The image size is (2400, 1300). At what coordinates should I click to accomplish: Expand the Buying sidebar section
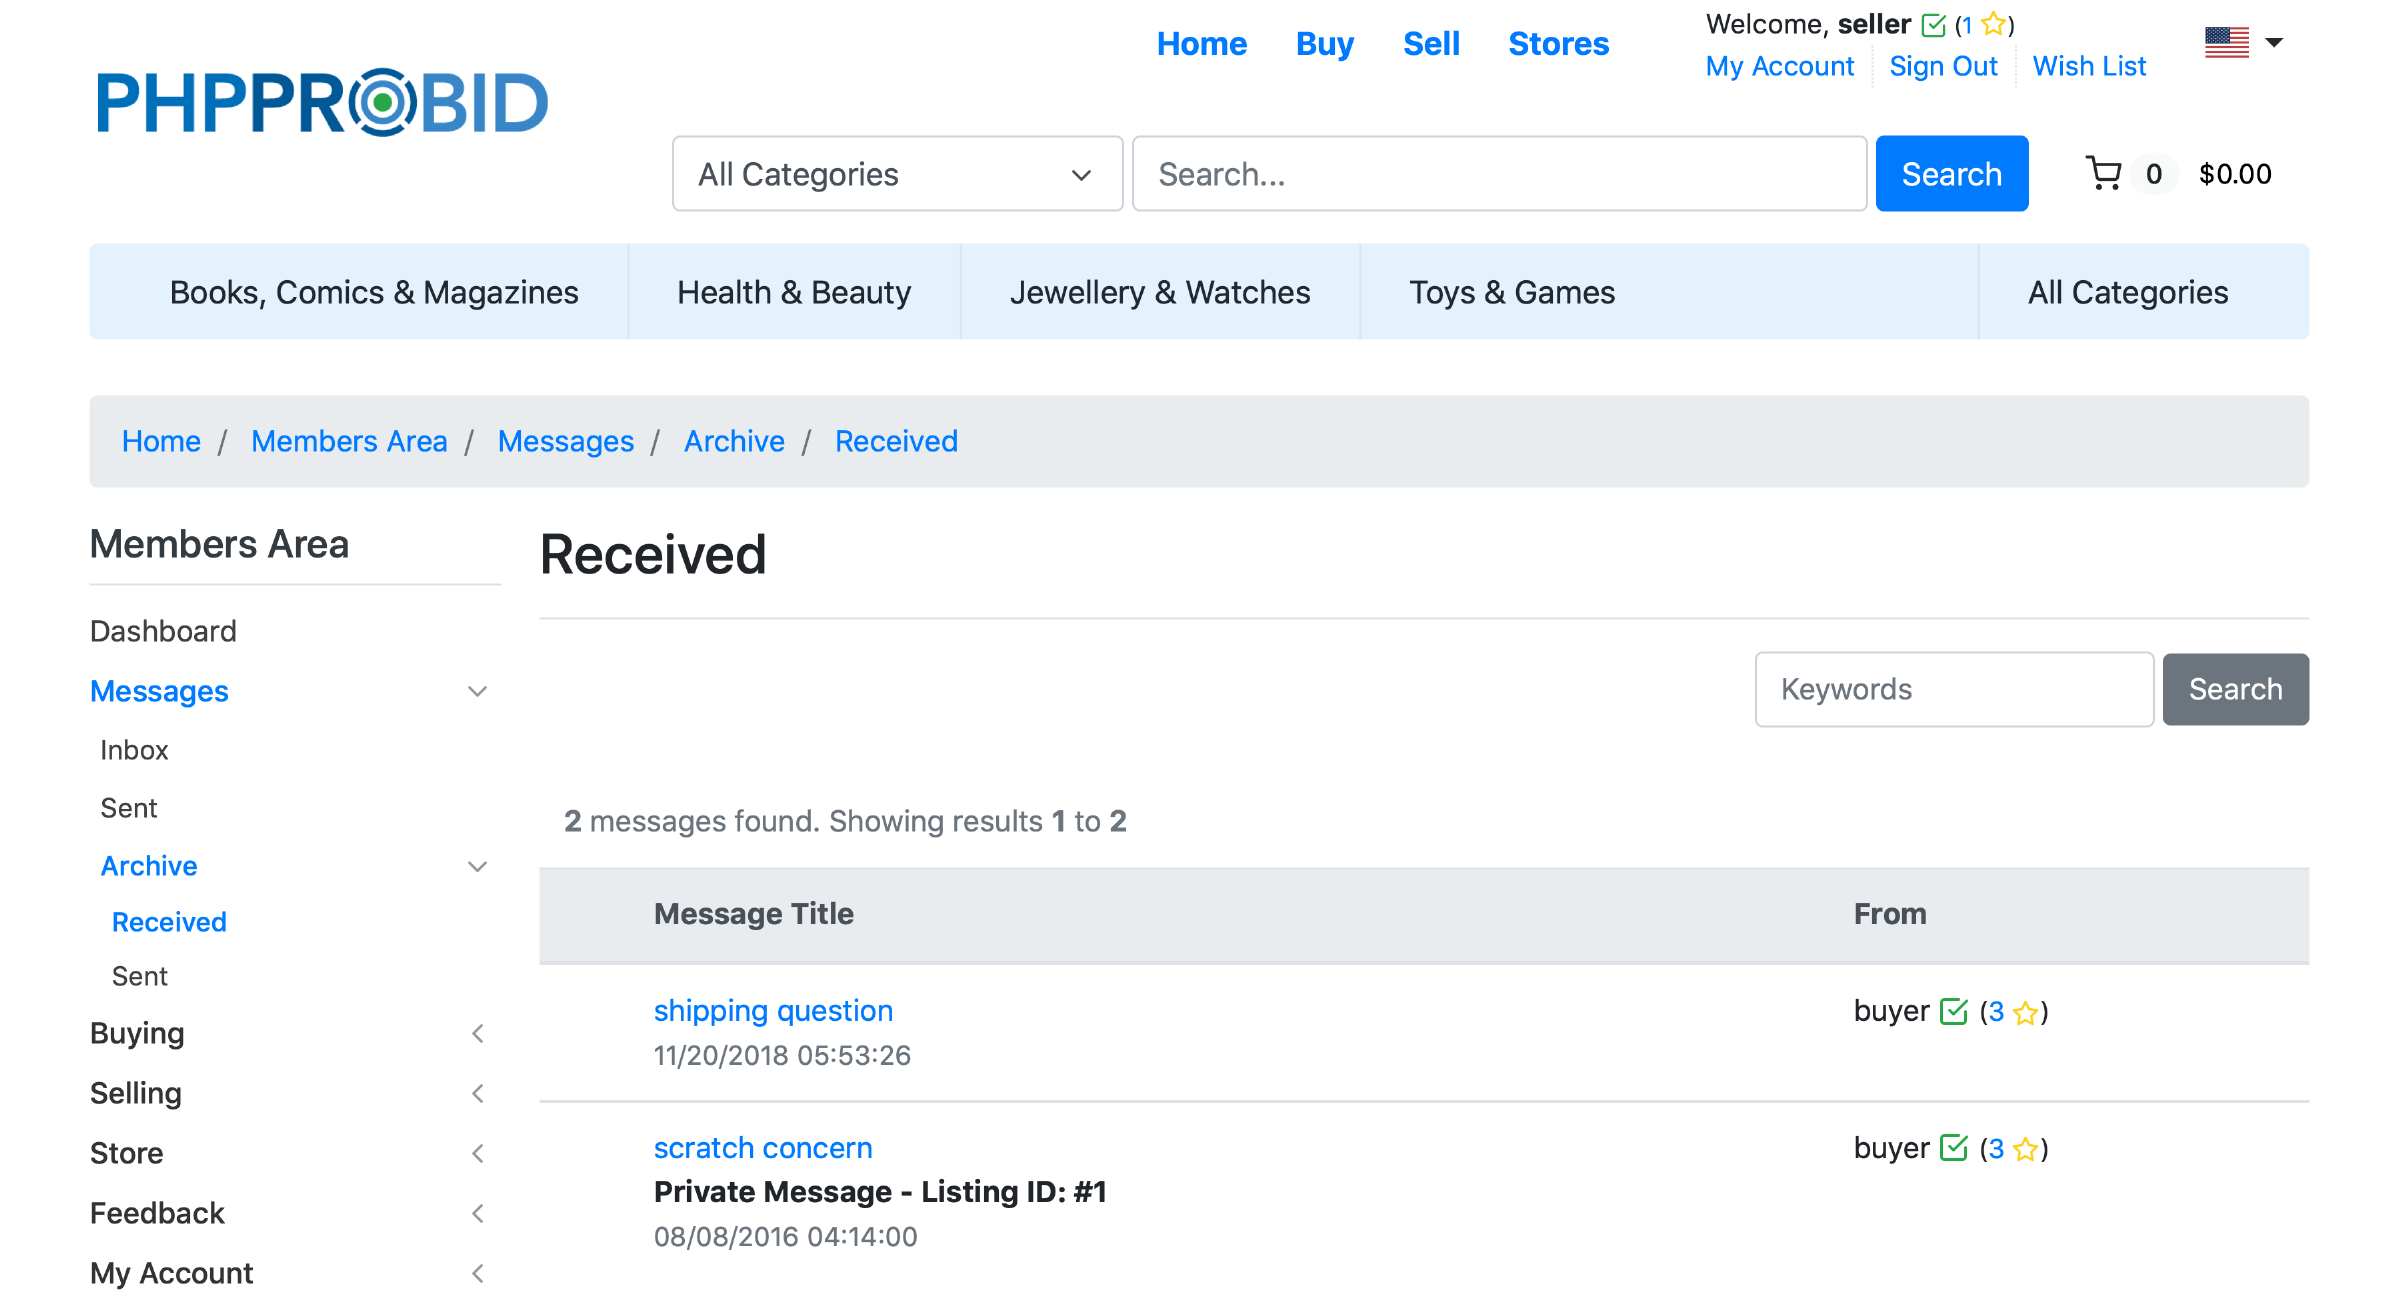pyautogui.click(x=477, y=1034)
